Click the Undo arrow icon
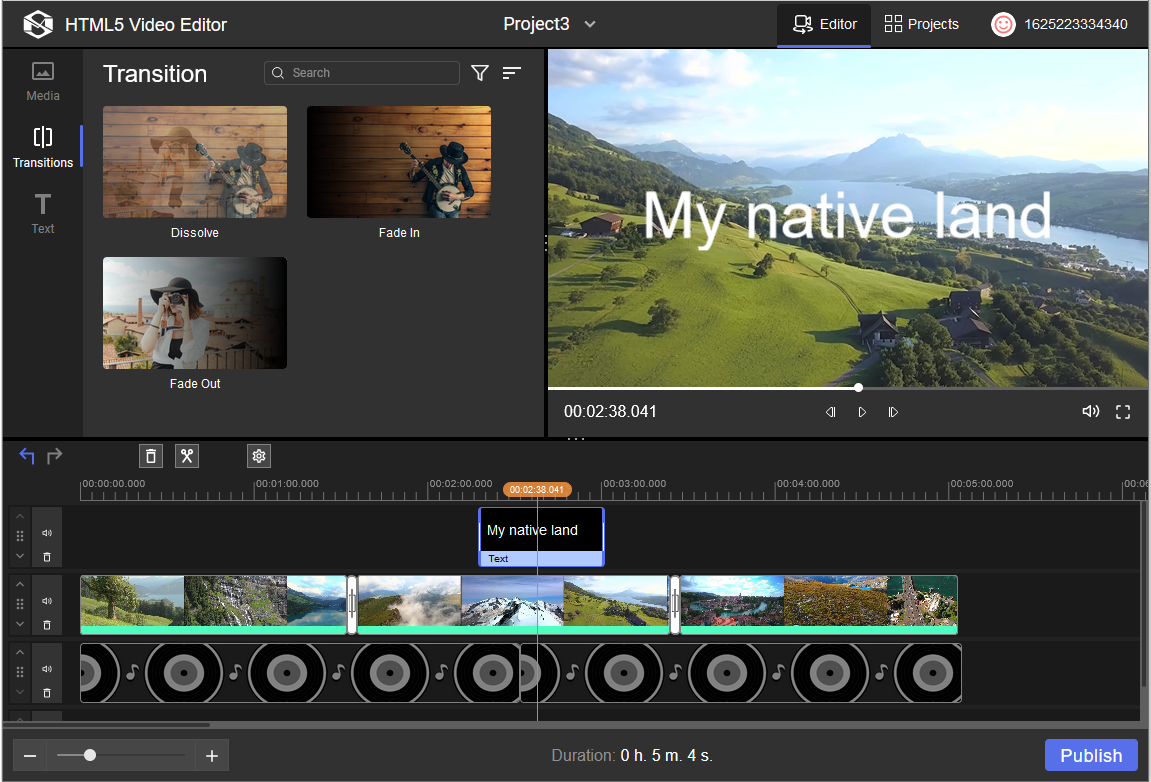1151x782 pixels. [26, 455]
